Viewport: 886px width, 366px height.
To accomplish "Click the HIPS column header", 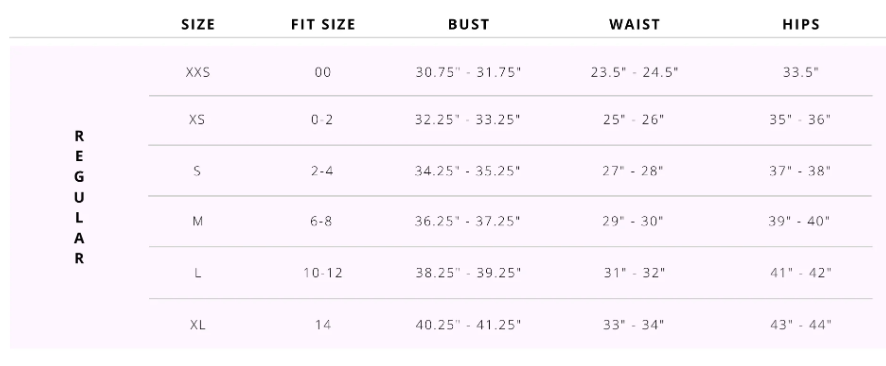I will tap(801, 24).
